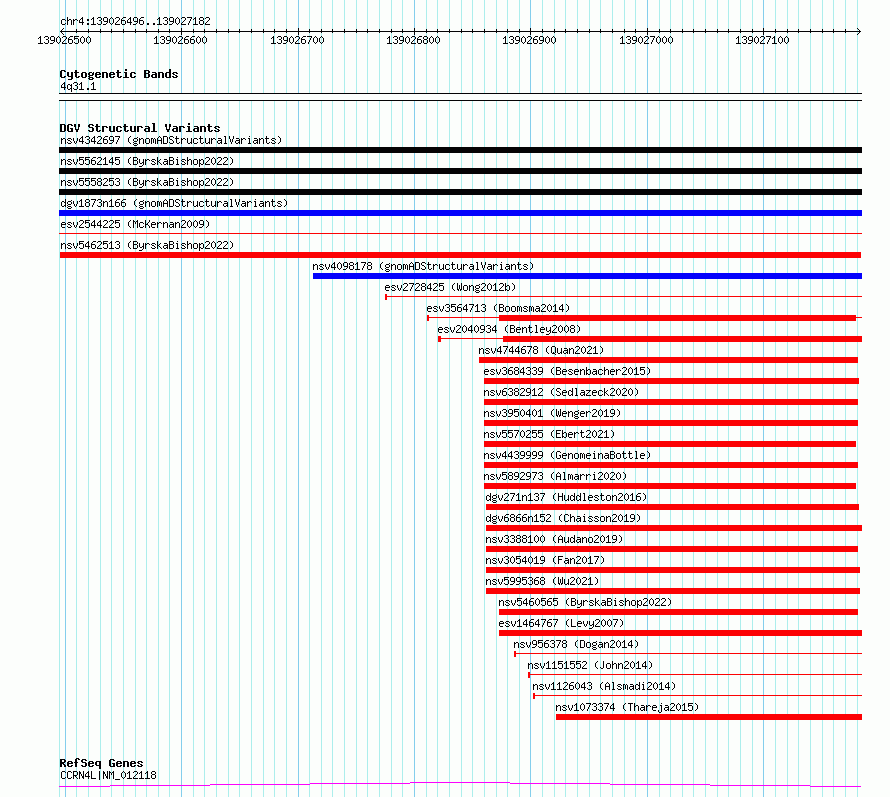Screen dimensions: 890x797
Task: Click the red bar under nsv5462513
Action: tap(460, 255)
